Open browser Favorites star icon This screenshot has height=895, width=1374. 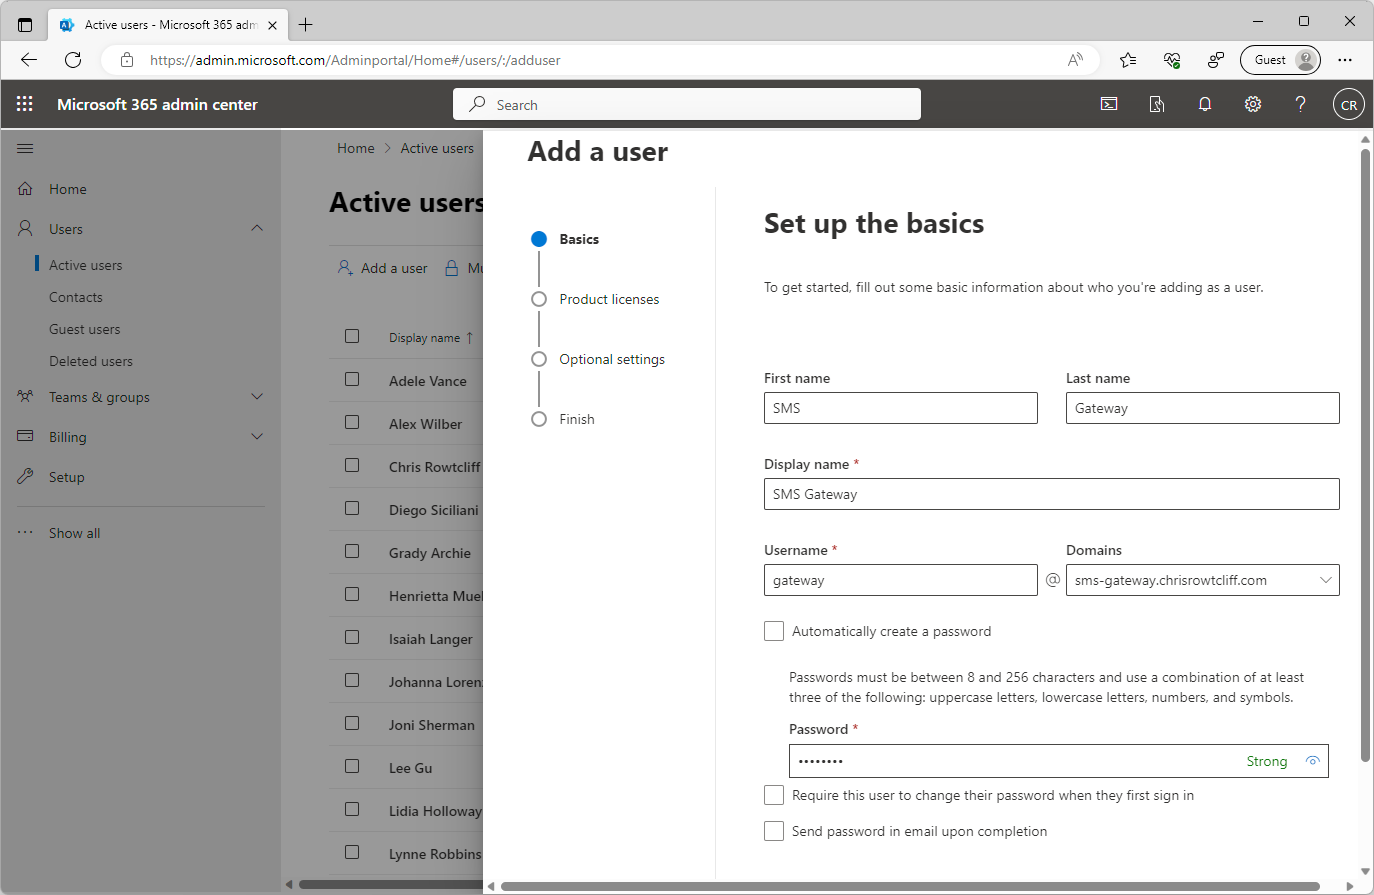tap(1128, 60)
